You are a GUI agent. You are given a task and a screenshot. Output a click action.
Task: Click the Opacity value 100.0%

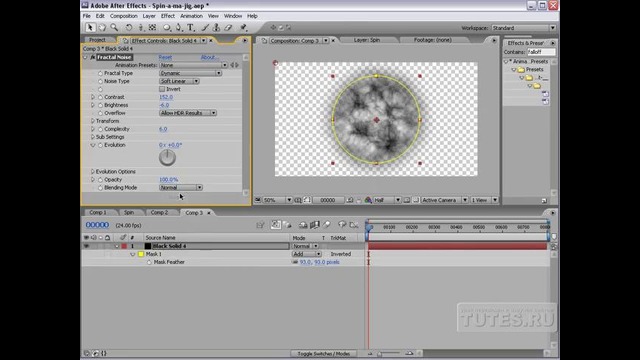click(x=169, y=180)
